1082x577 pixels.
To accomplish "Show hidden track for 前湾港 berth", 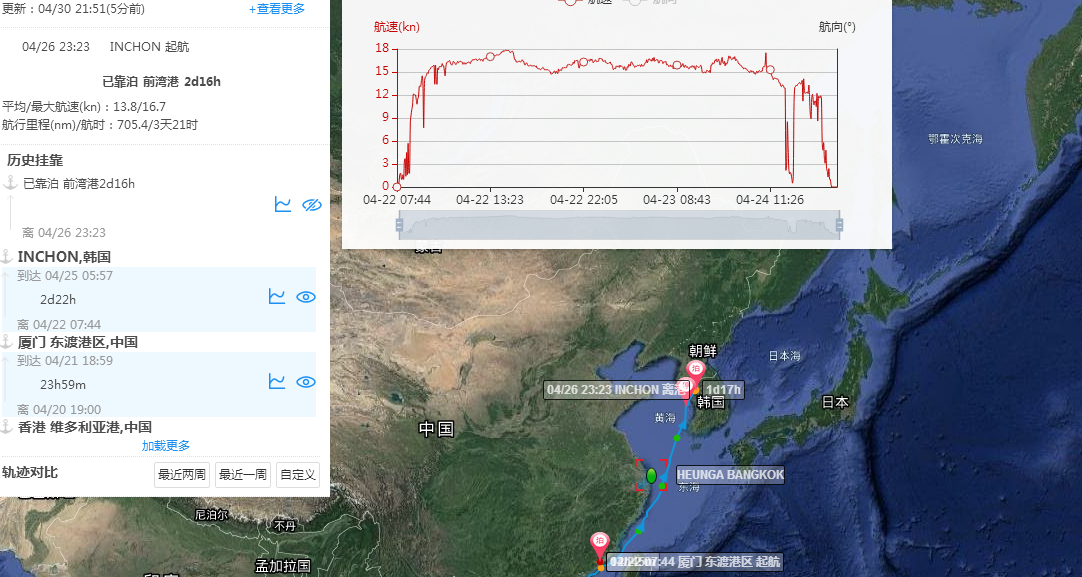I will [x=311, y=204].
